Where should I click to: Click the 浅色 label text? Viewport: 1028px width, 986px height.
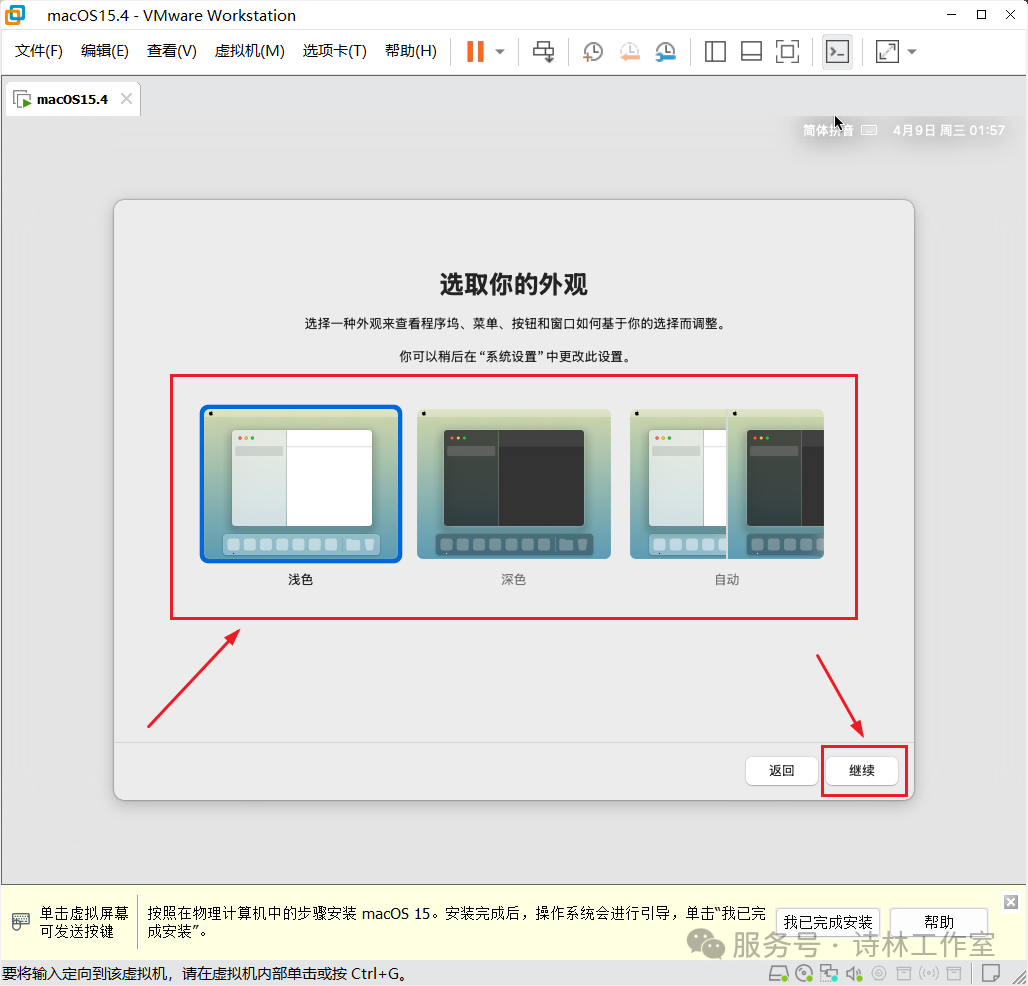[300, 580]
